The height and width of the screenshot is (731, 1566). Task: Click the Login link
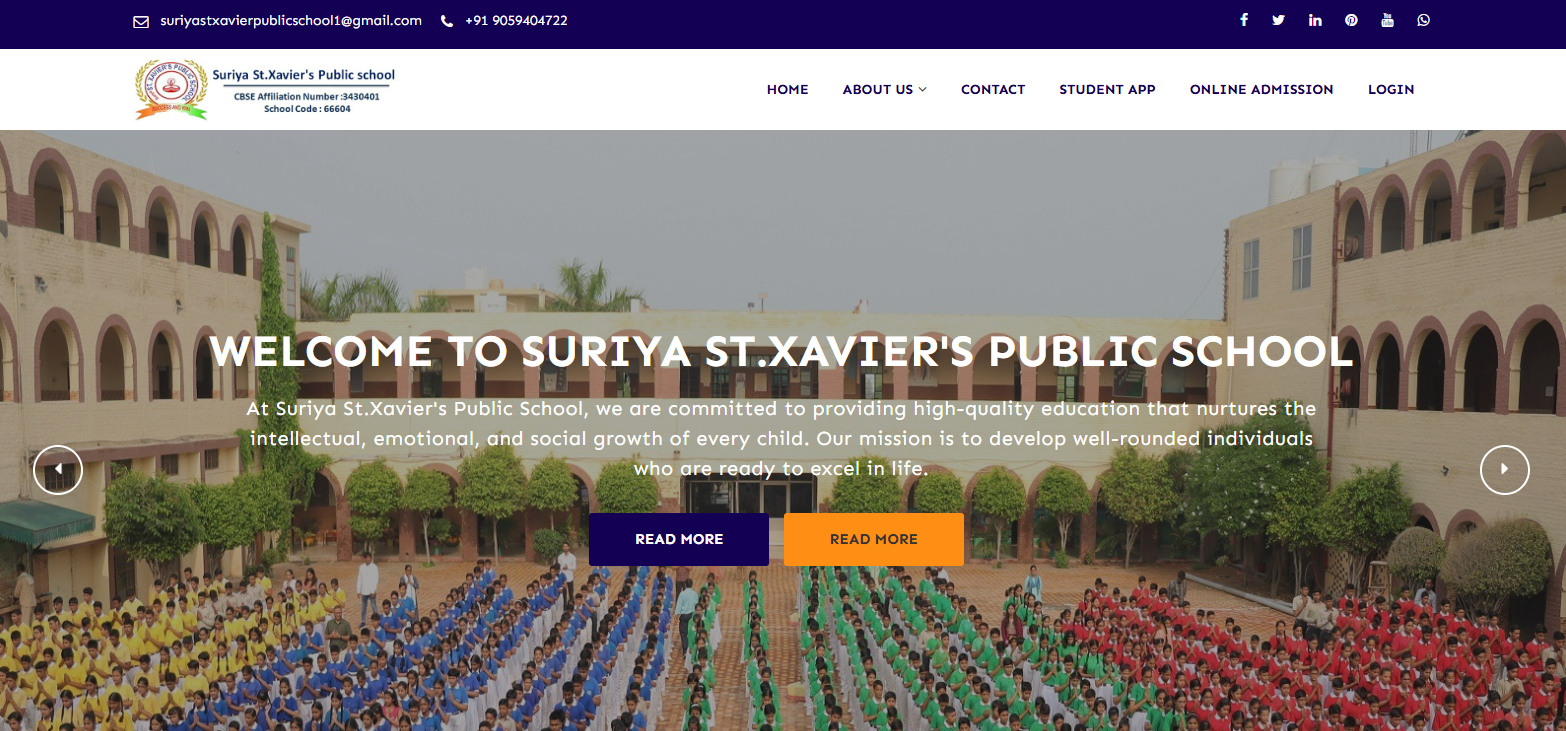click(x=1391, y=90)
